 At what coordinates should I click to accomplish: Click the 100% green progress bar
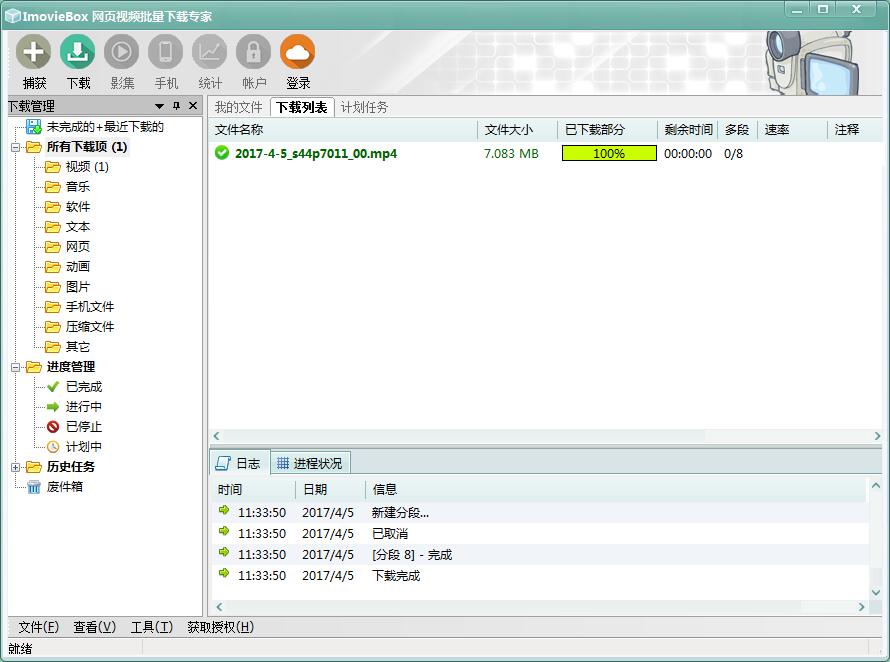pyautogui.click(x=609, y=154)
